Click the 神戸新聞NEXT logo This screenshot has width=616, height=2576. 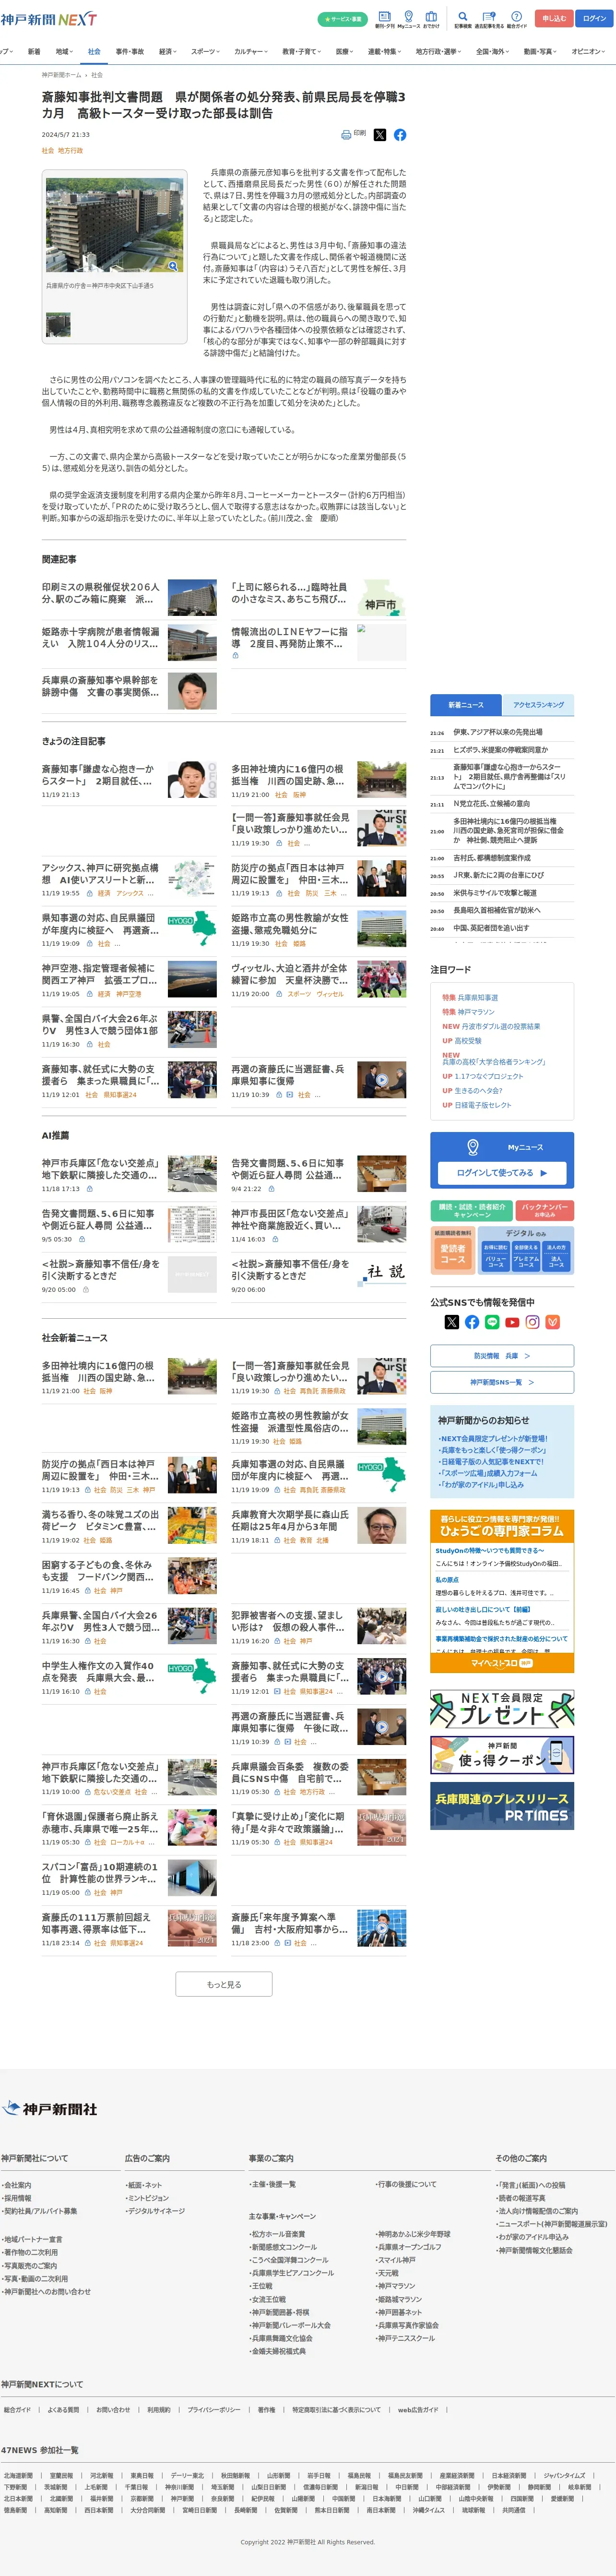click(49, 19)
